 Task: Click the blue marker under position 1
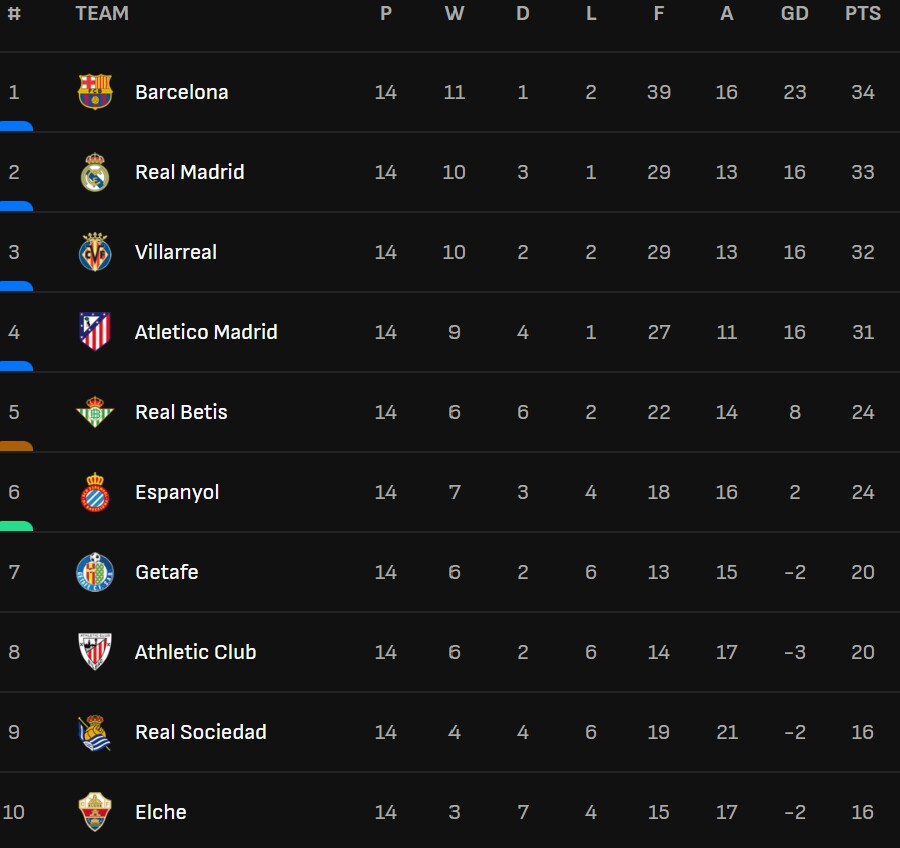pos(16,127)
